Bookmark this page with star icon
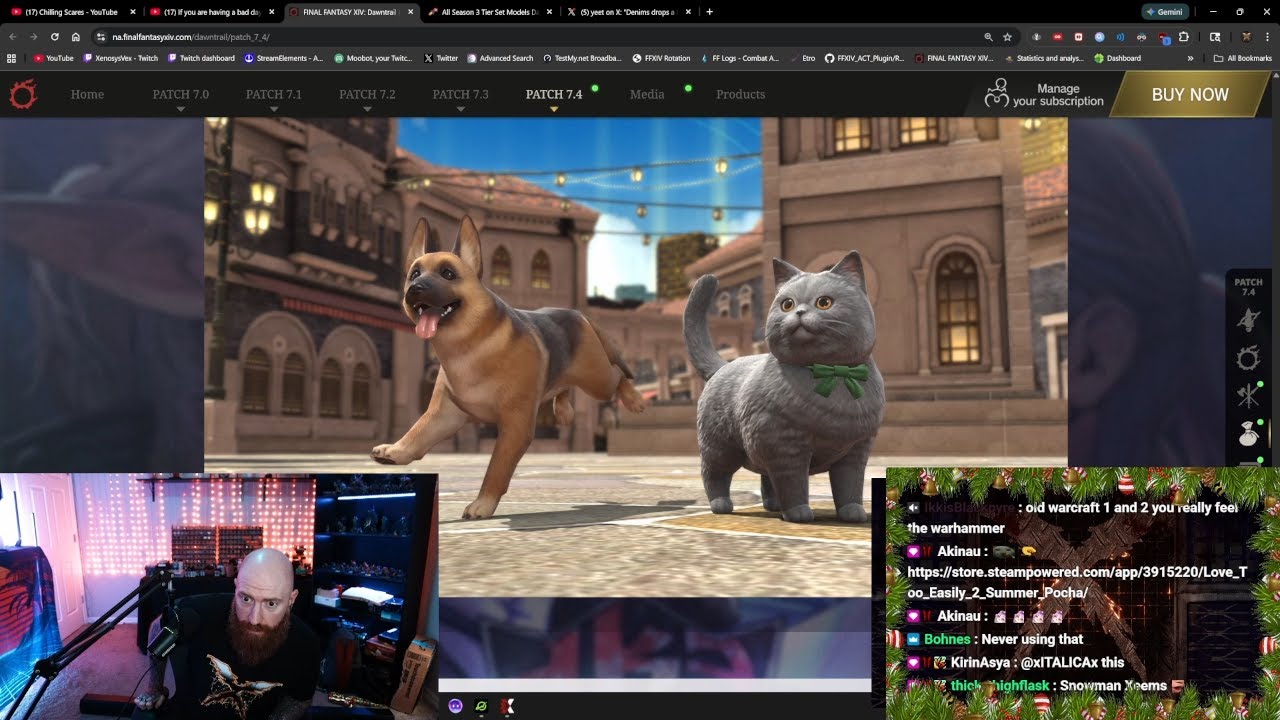 click(x=1007, y=36)
